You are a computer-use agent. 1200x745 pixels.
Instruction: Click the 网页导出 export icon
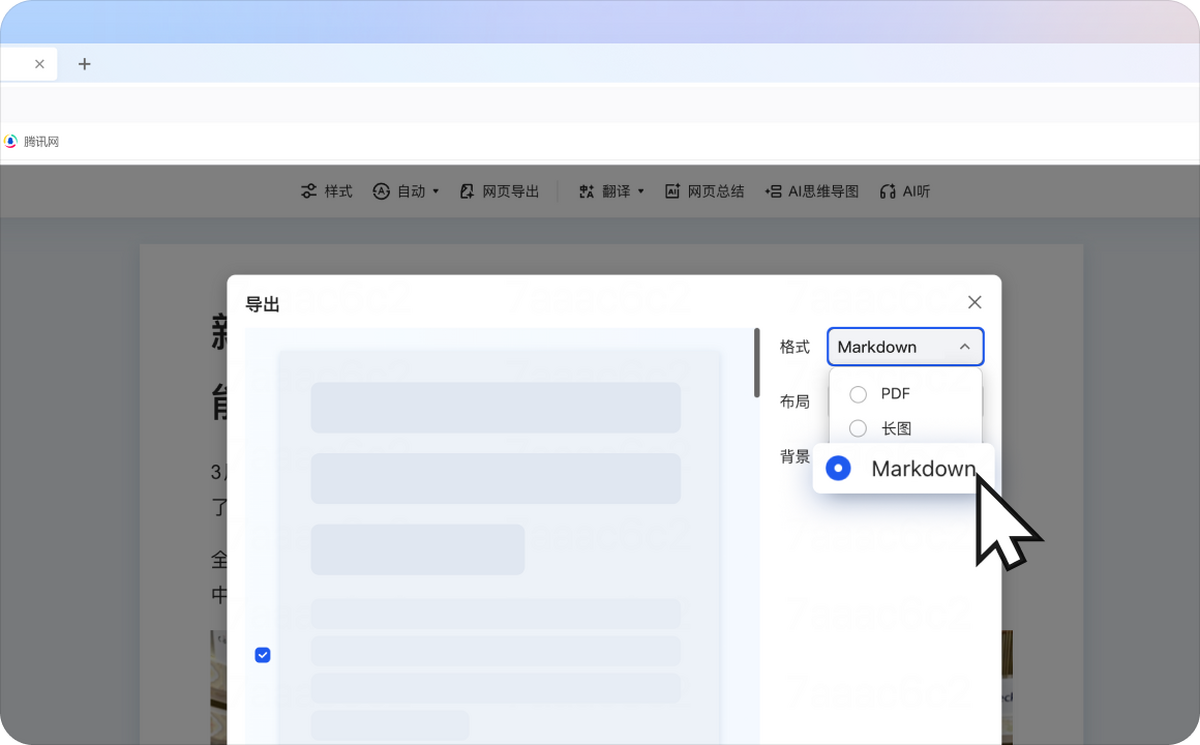(467, 191)
